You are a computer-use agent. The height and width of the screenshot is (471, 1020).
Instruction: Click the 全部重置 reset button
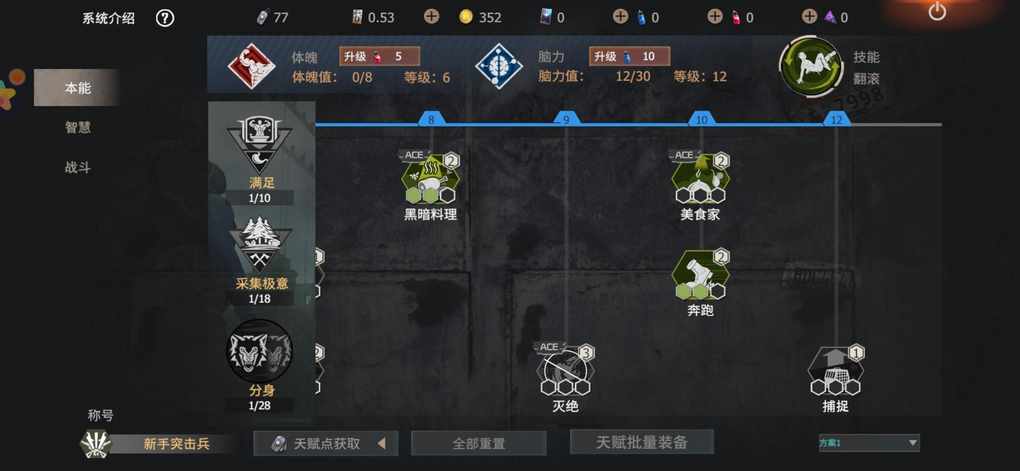[x=478, y=444]
